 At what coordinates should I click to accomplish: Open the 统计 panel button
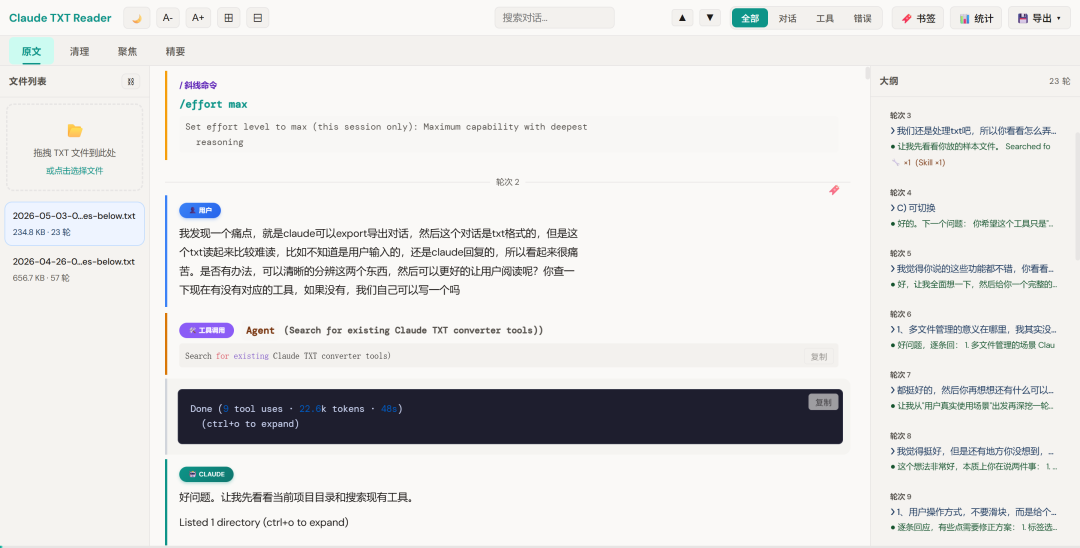click(x=976, y=19)
